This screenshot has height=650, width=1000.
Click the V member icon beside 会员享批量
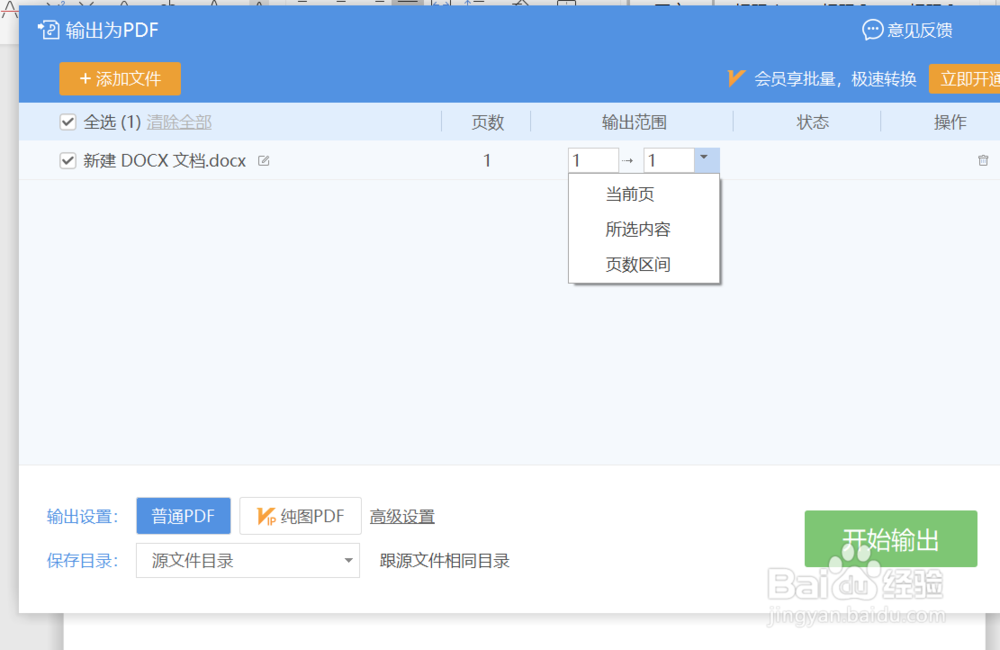[736, 79]
